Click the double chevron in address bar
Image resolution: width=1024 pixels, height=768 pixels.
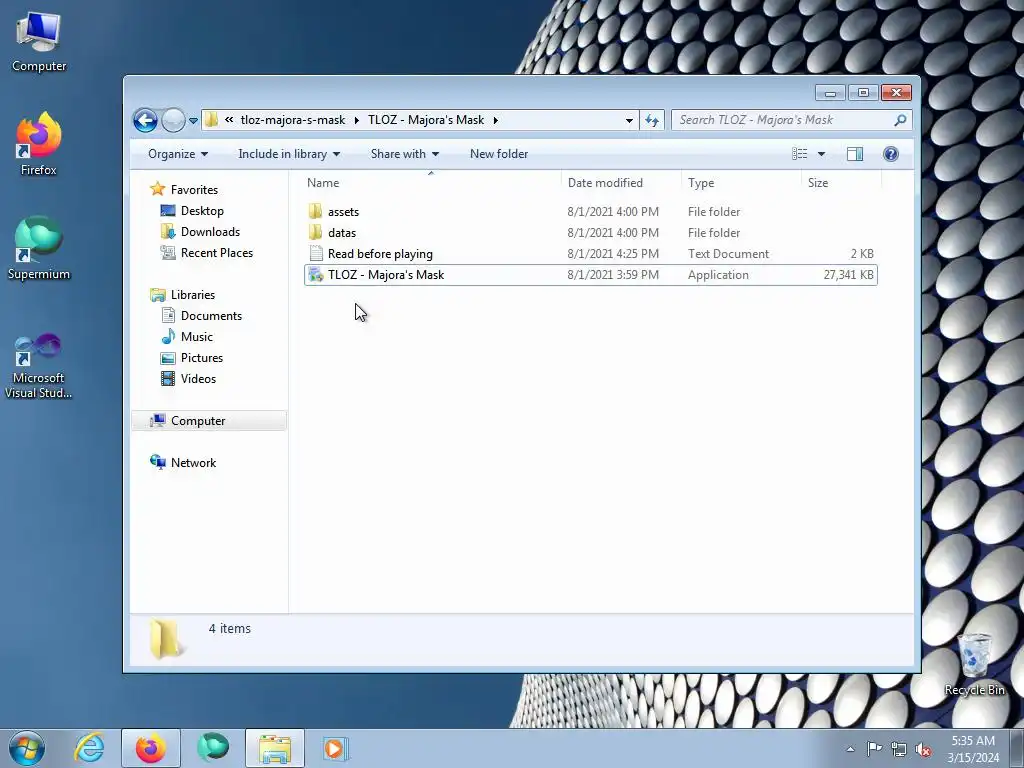pyautogui.click(x=229, y=120)
